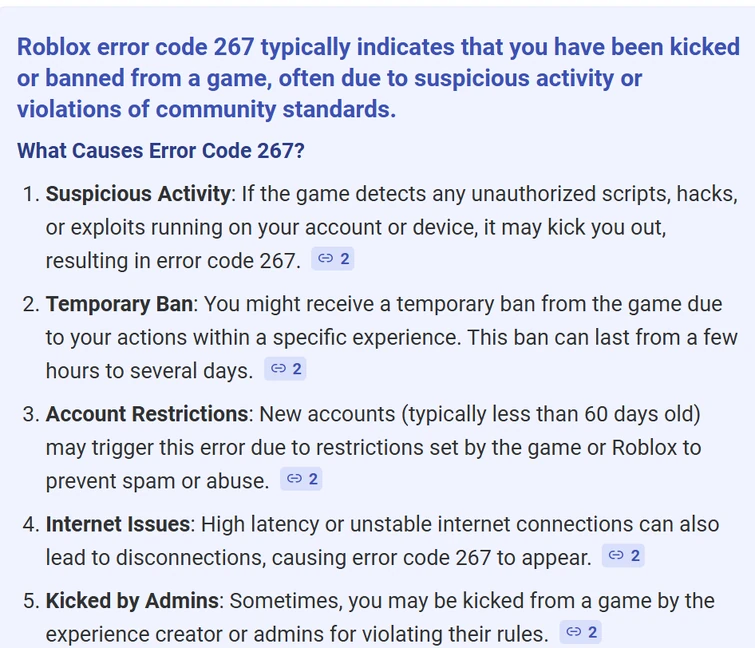
Task: Select the bold 'Kicked by Admins' label
Action: click(132, 601)
